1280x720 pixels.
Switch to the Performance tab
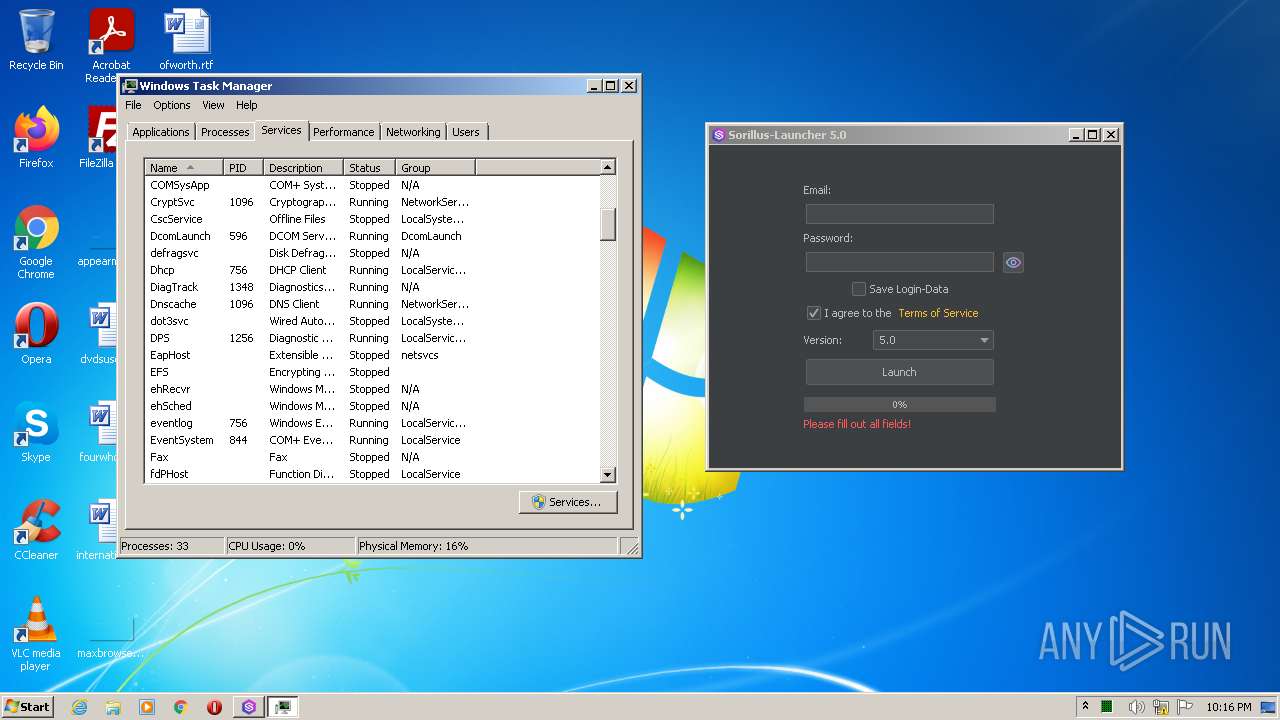(x=344, y=132)
